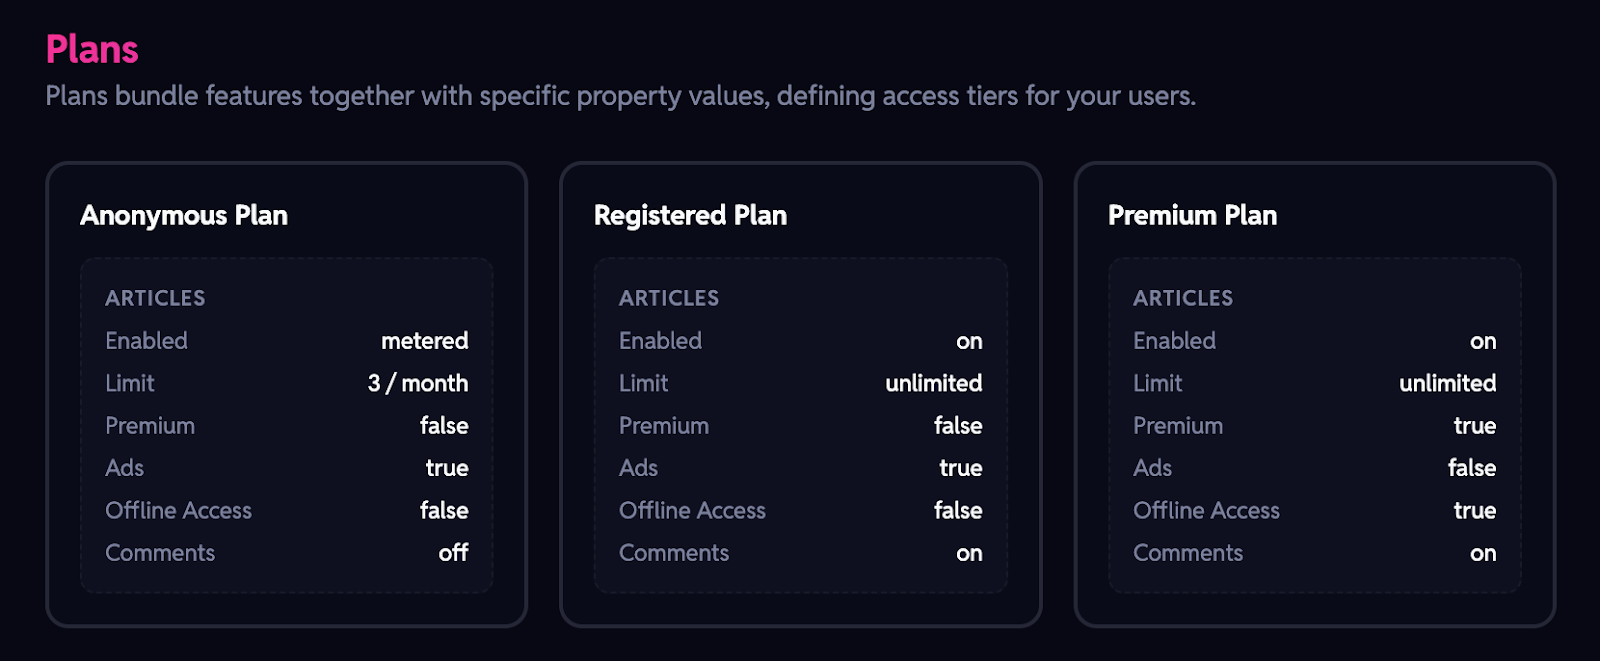Click Ads false value in Premium Plan
This screenshot has width=1600, height=661.
coord(1471,468)
